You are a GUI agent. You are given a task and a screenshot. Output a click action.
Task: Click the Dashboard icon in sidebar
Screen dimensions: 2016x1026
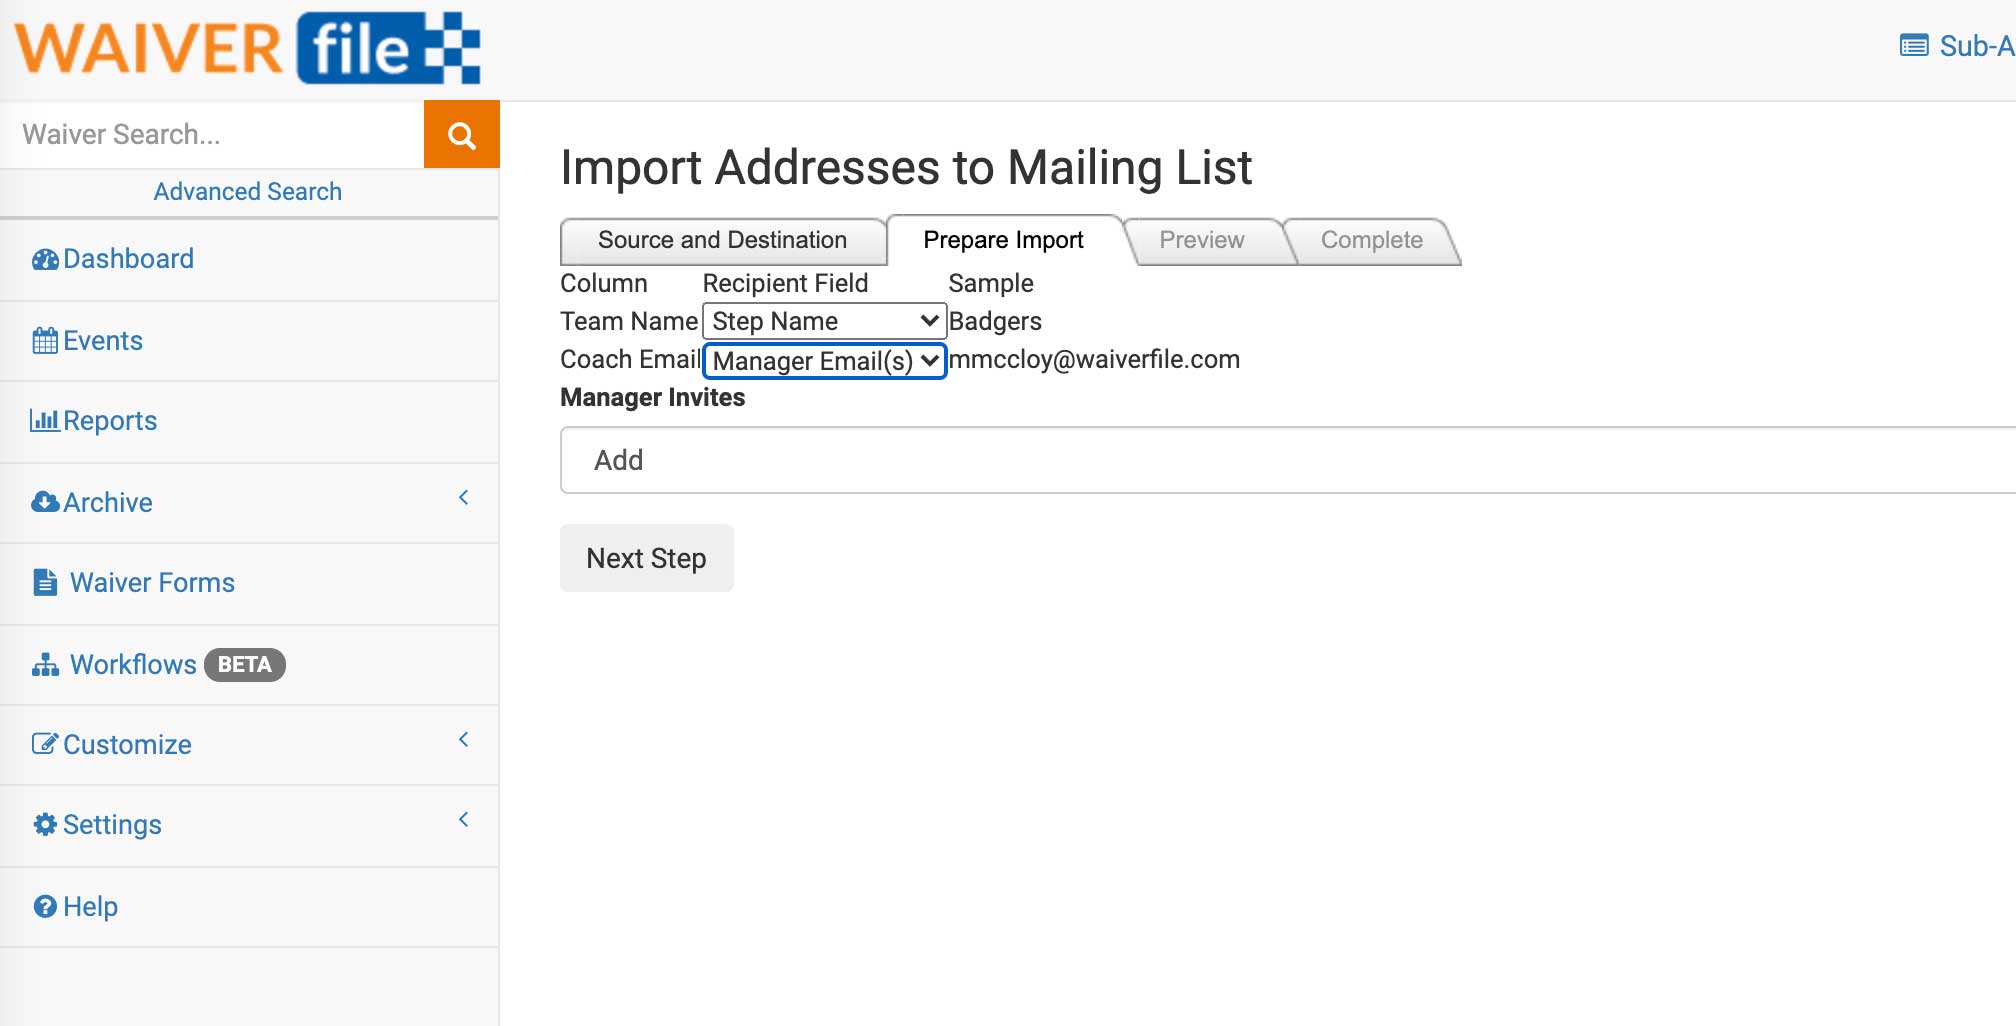click(44, 258)
